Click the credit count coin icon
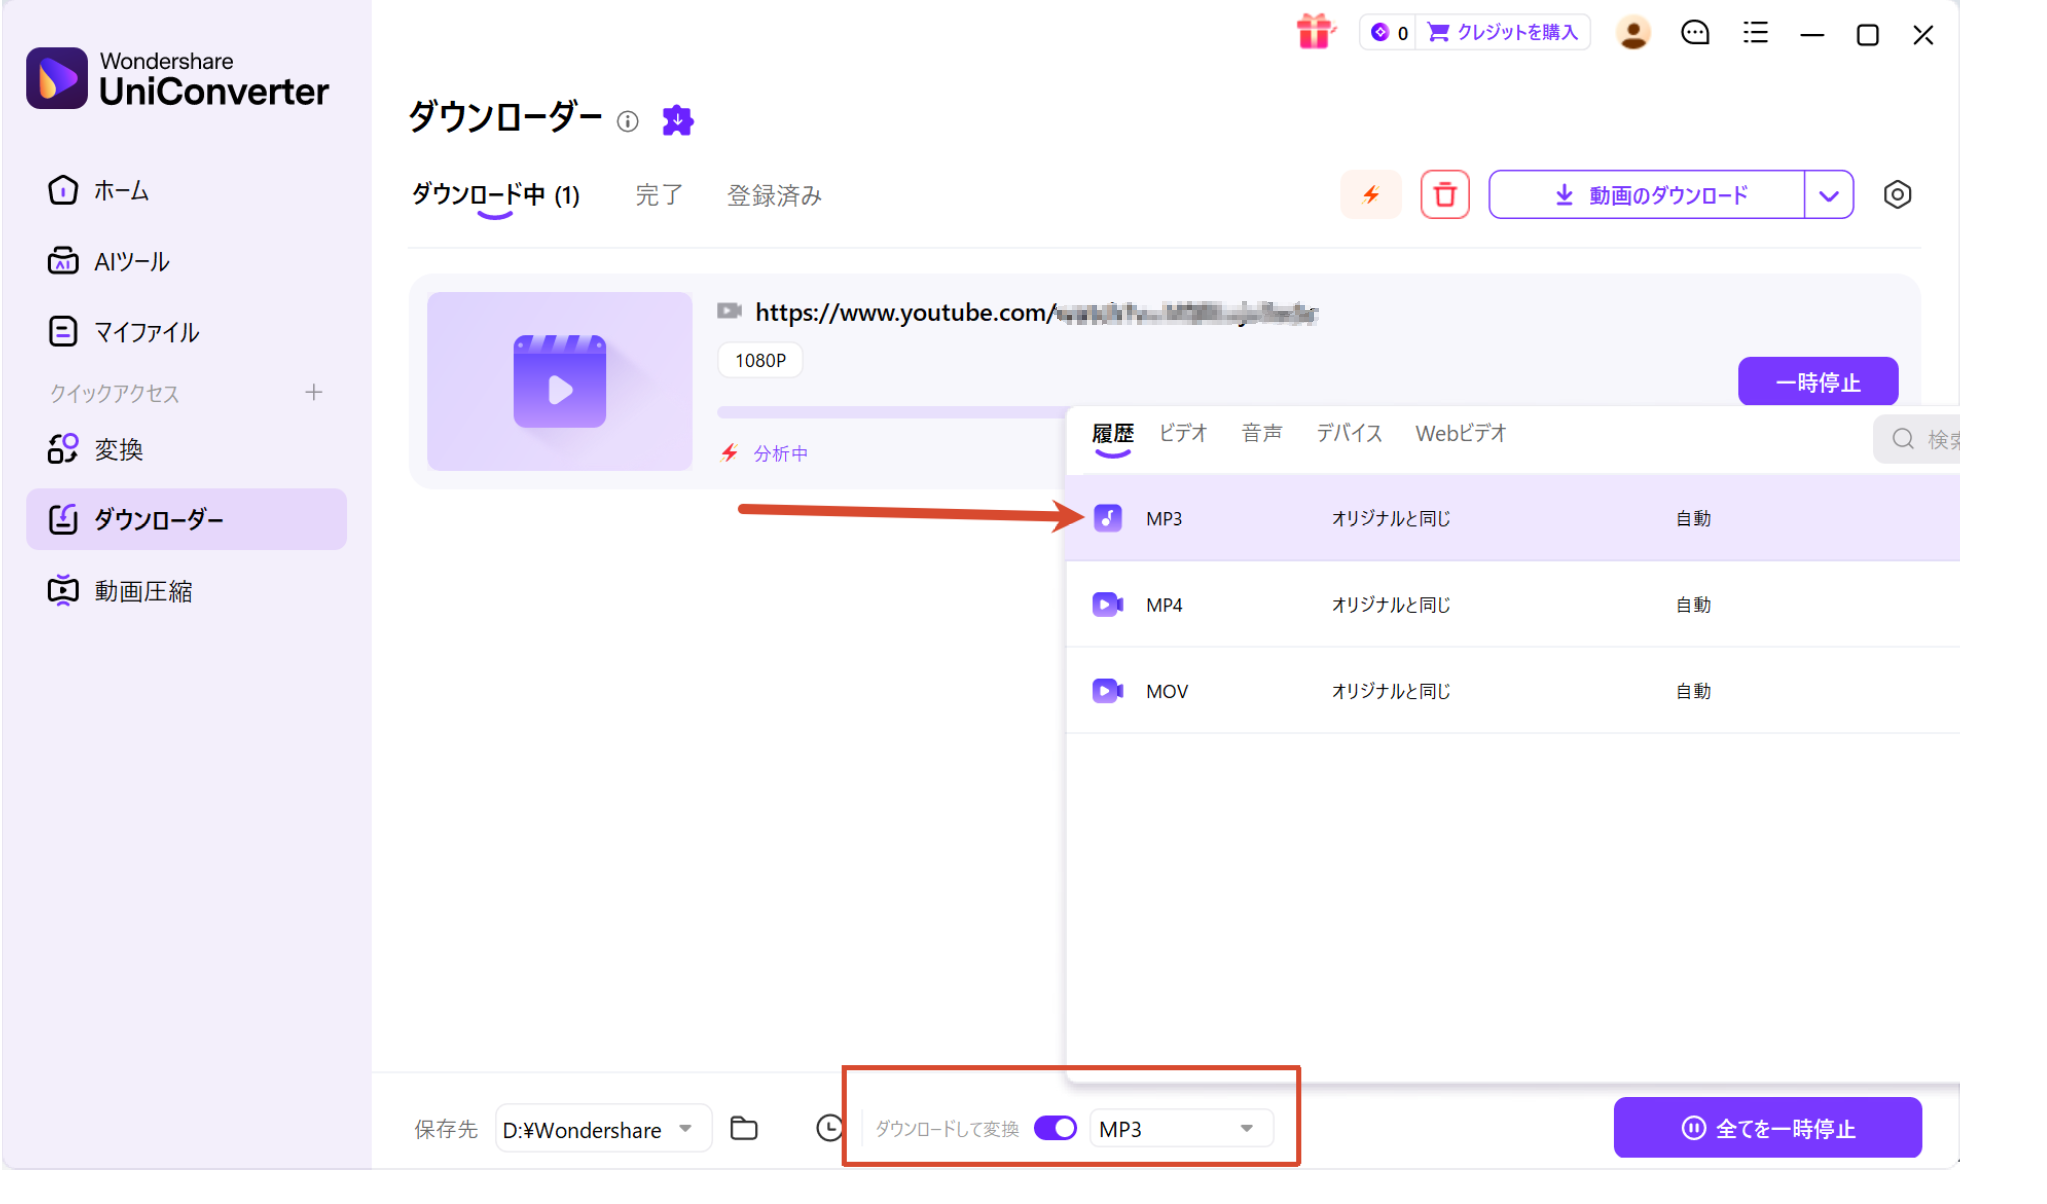 click(1380, 33)
